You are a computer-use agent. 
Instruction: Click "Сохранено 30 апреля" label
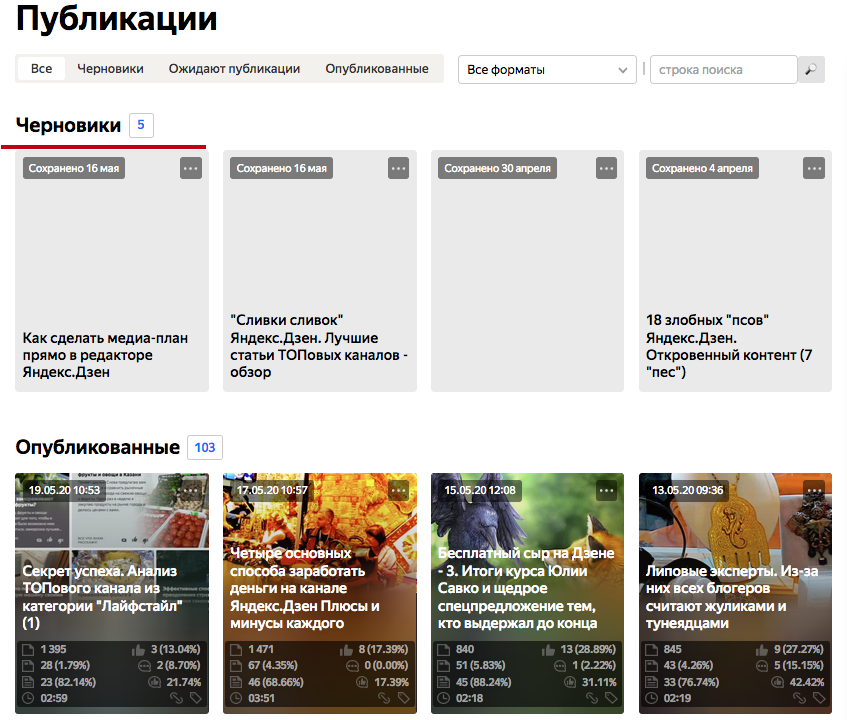click(x=497, y=168)
